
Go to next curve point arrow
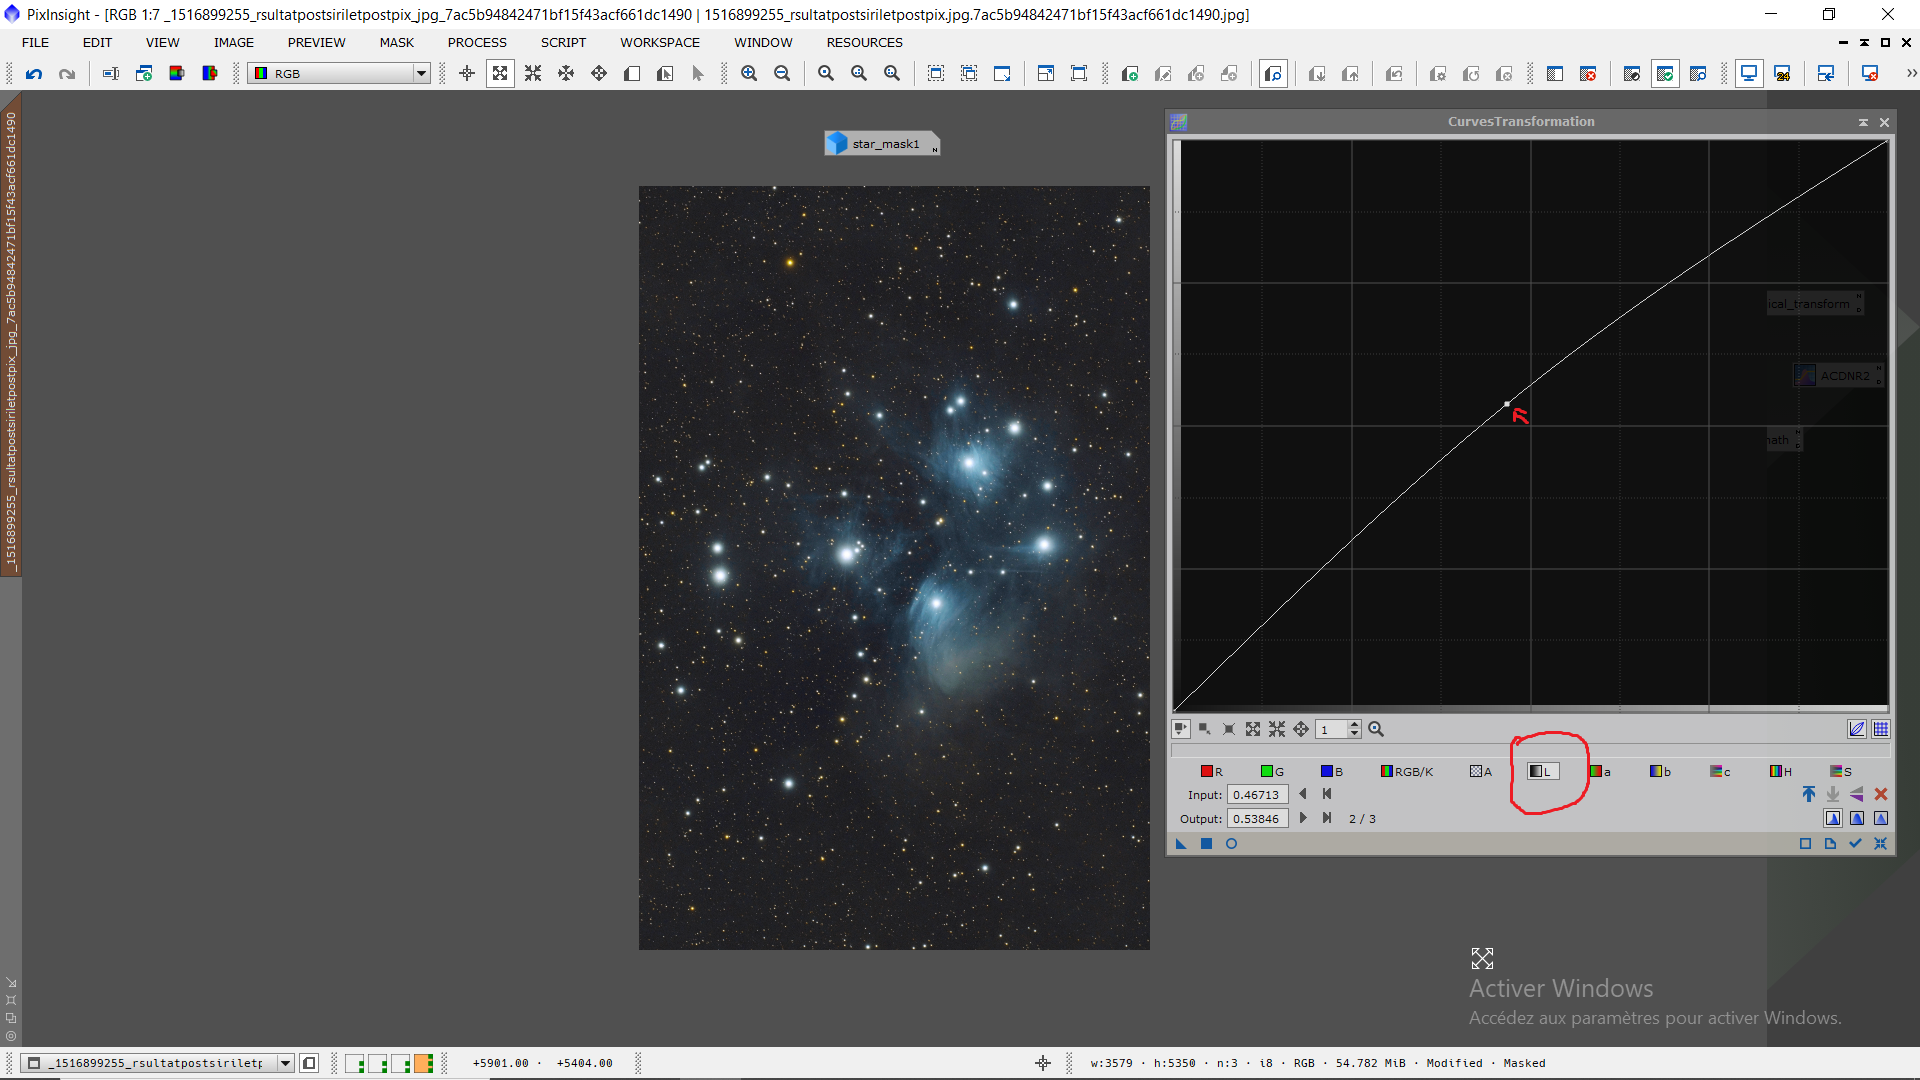(1302, 818)
